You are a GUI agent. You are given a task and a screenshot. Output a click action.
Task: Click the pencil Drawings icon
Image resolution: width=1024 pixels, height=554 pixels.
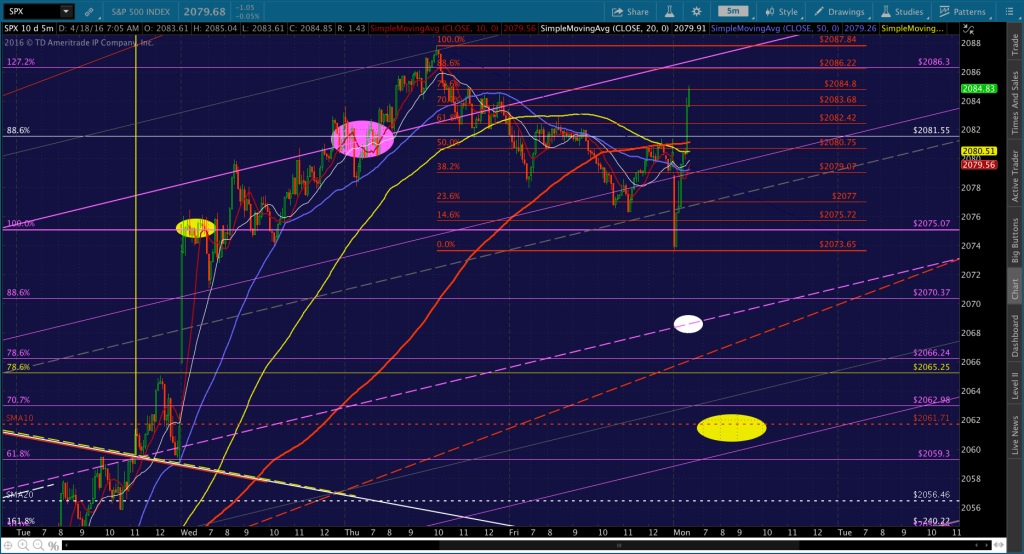click(x=819, y=12)
